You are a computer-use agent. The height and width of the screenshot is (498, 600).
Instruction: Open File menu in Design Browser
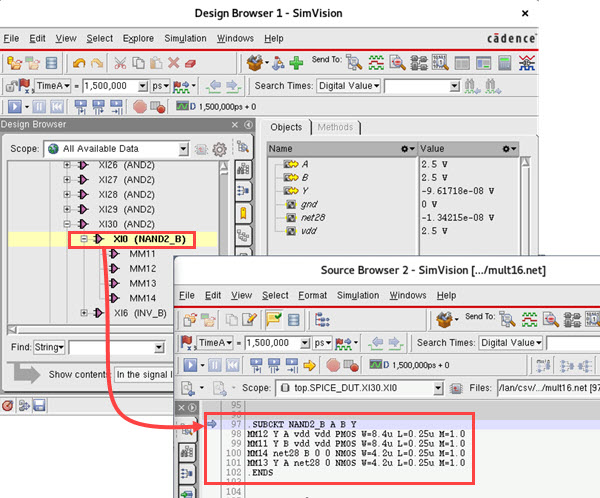coord(11,39)
